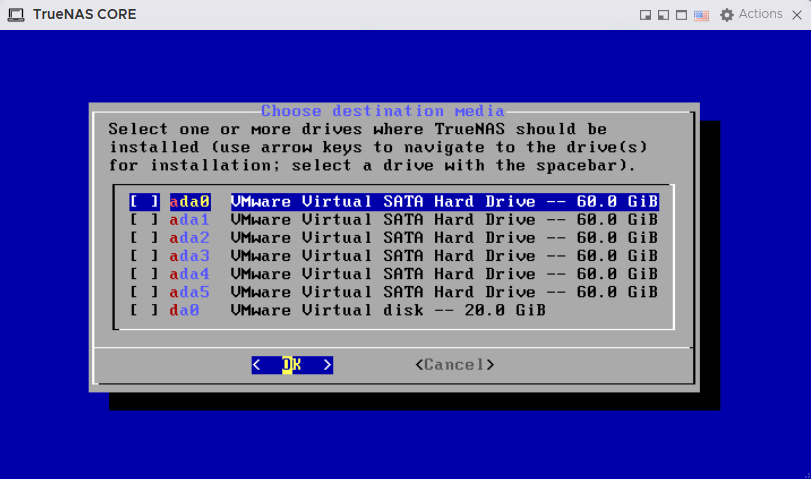Toggle the ada1 drive checkbox
This screenshot has height=479, width=811.
144,219
